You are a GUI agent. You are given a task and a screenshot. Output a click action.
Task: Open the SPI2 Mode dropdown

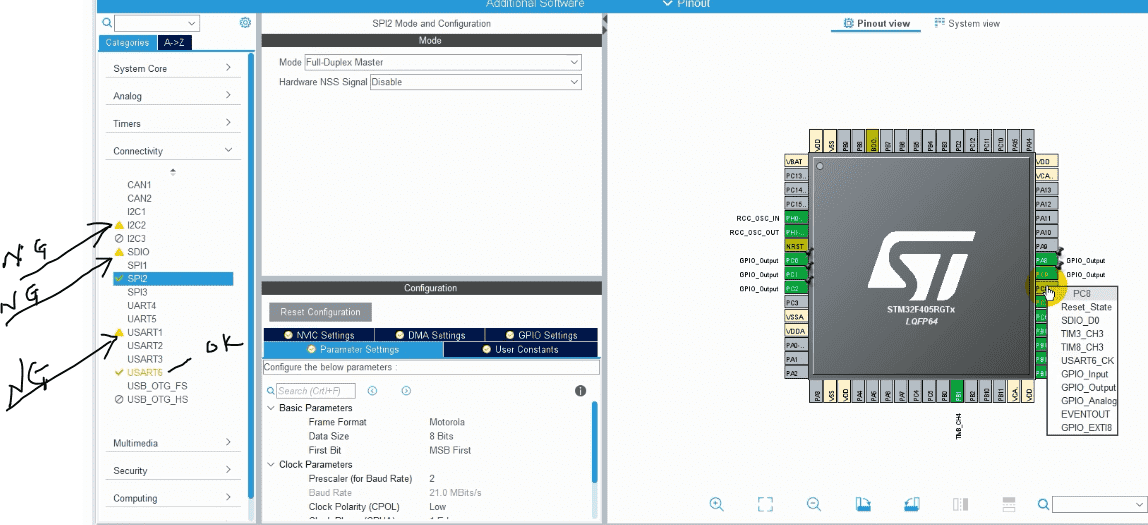point(443,62)
